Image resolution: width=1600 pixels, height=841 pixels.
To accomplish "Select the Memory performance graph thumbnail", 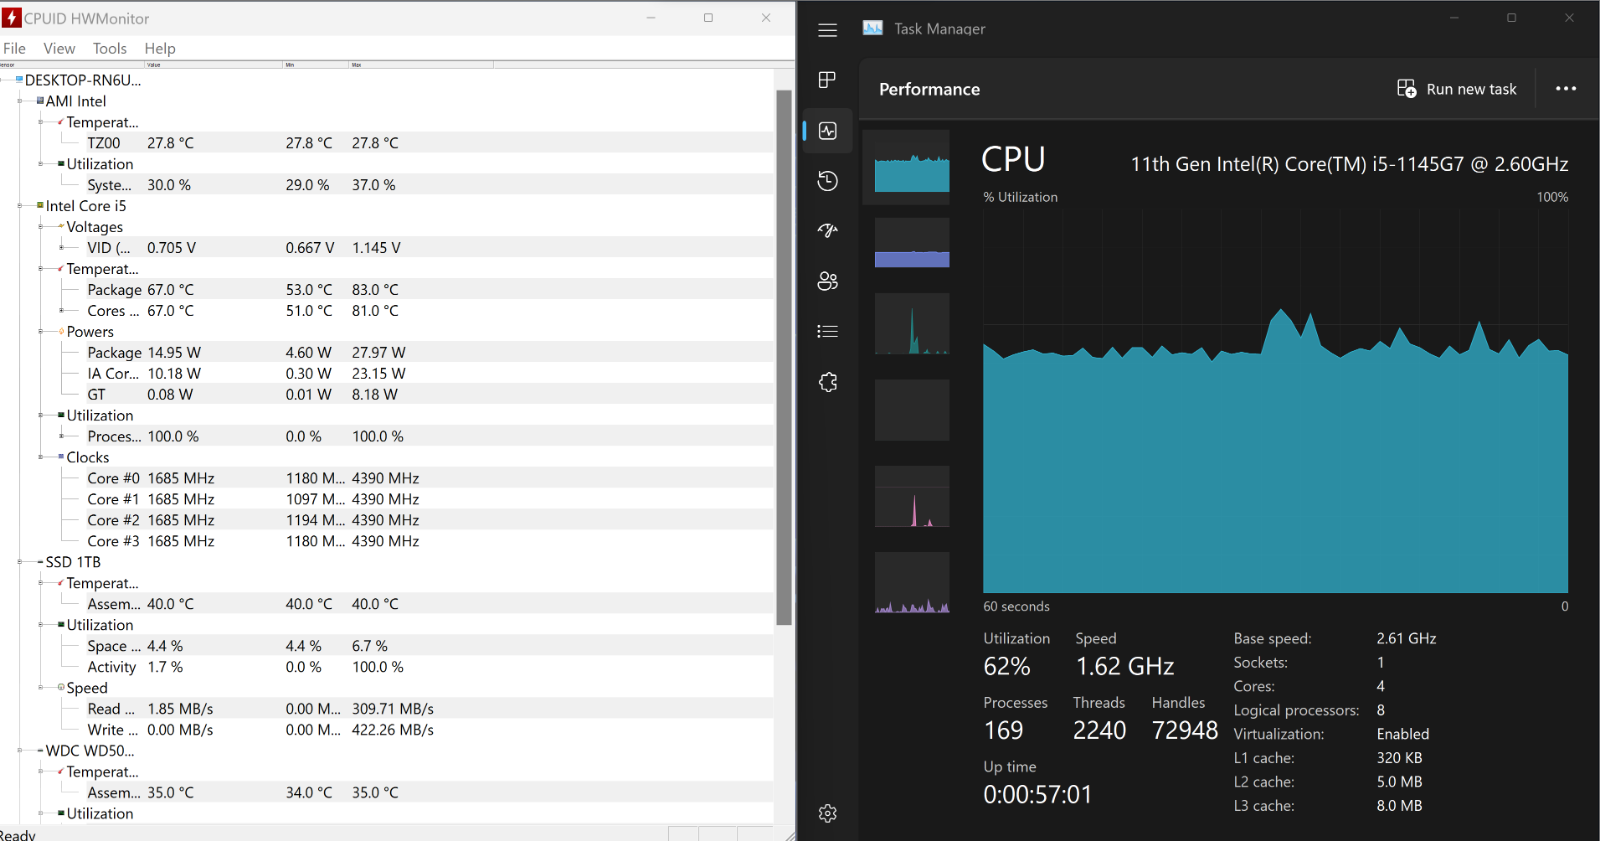I will pyautogui.click(x=912, y=243).
